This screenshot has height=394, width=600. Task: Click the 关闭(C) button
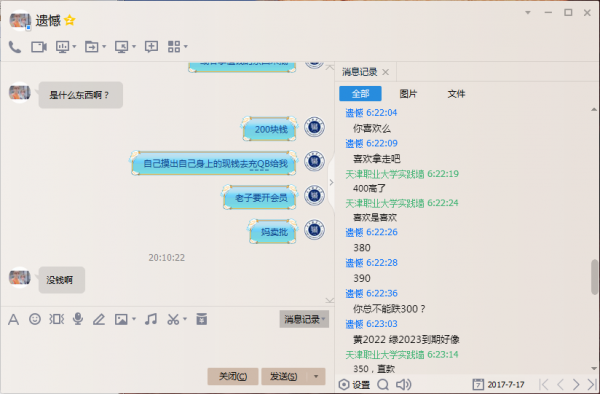(233, 376)
